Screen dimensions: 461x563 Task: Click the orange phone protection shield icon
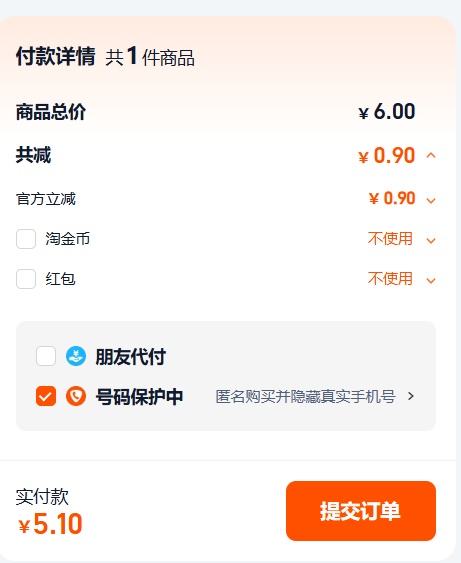click(x=76, y=396)
